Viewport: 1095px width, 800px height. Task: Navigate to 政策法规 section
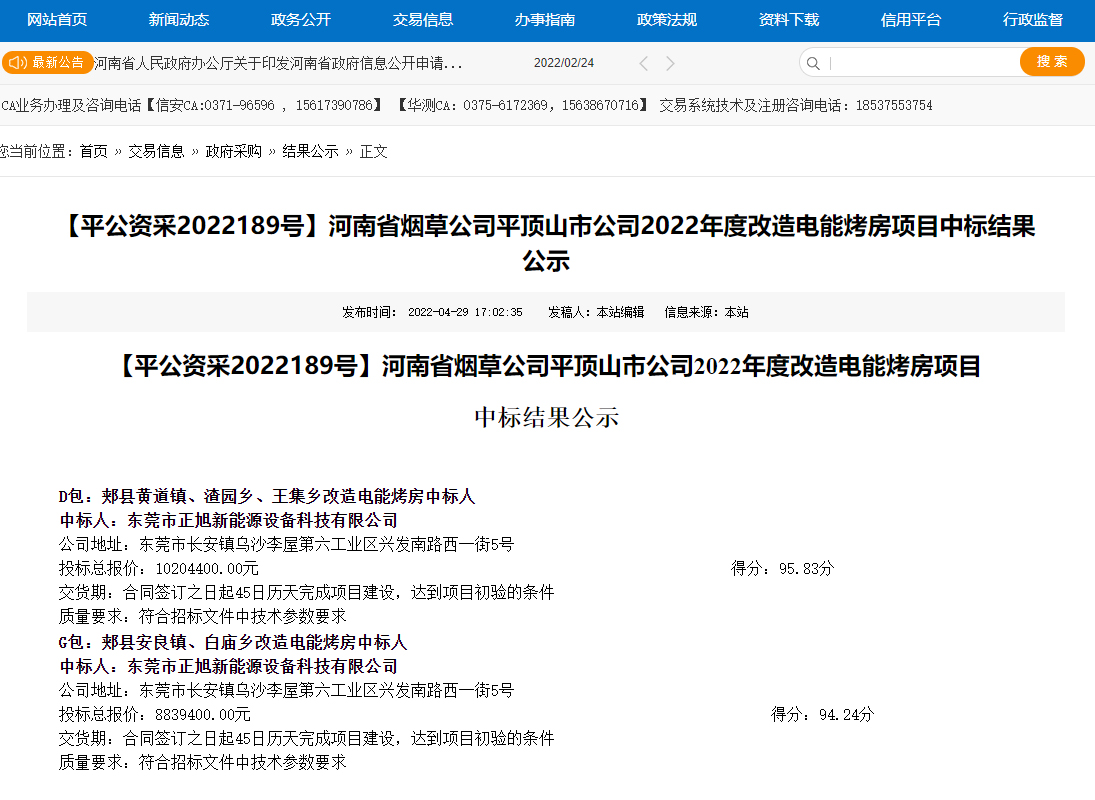click(x=667, y=20)
